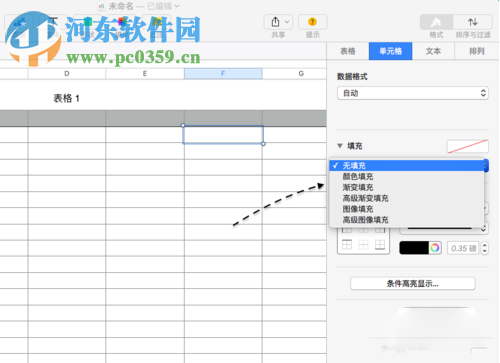Switch to the 排列 tab
500x363 pixels.
tap(477, 51)
